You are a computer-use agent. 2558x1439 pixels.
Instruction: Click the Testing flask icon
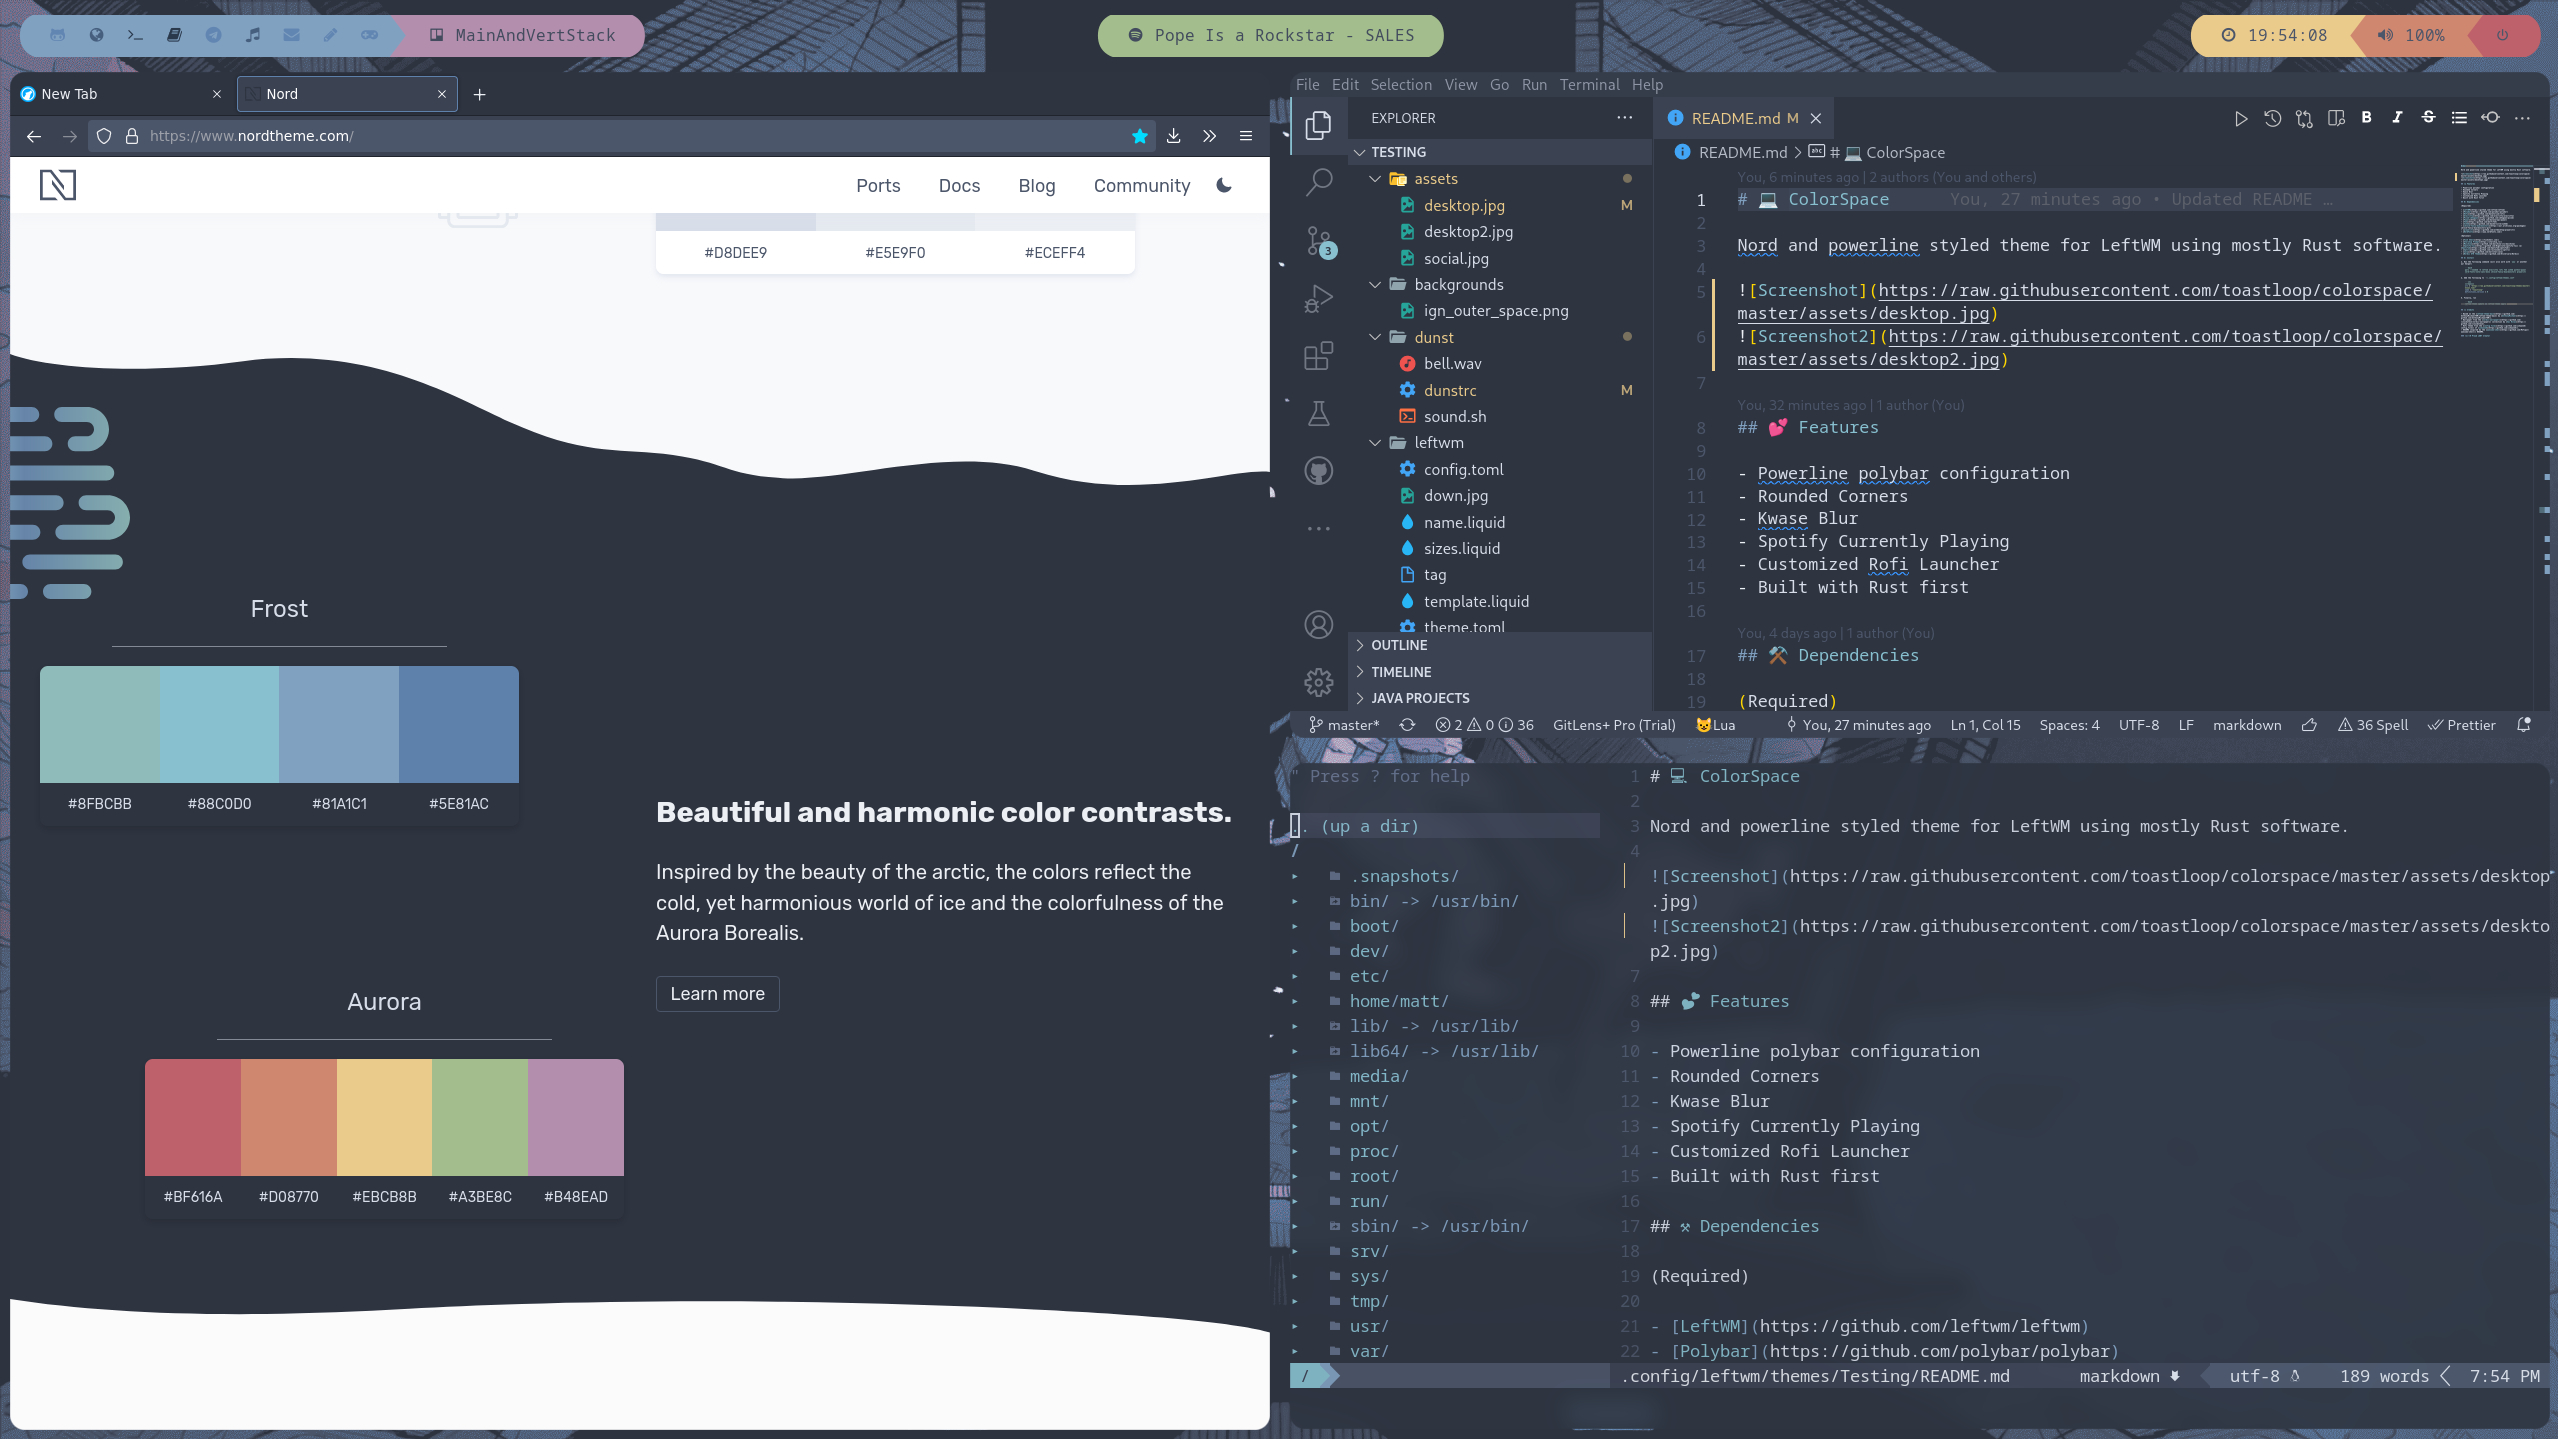coord(1319,413)
